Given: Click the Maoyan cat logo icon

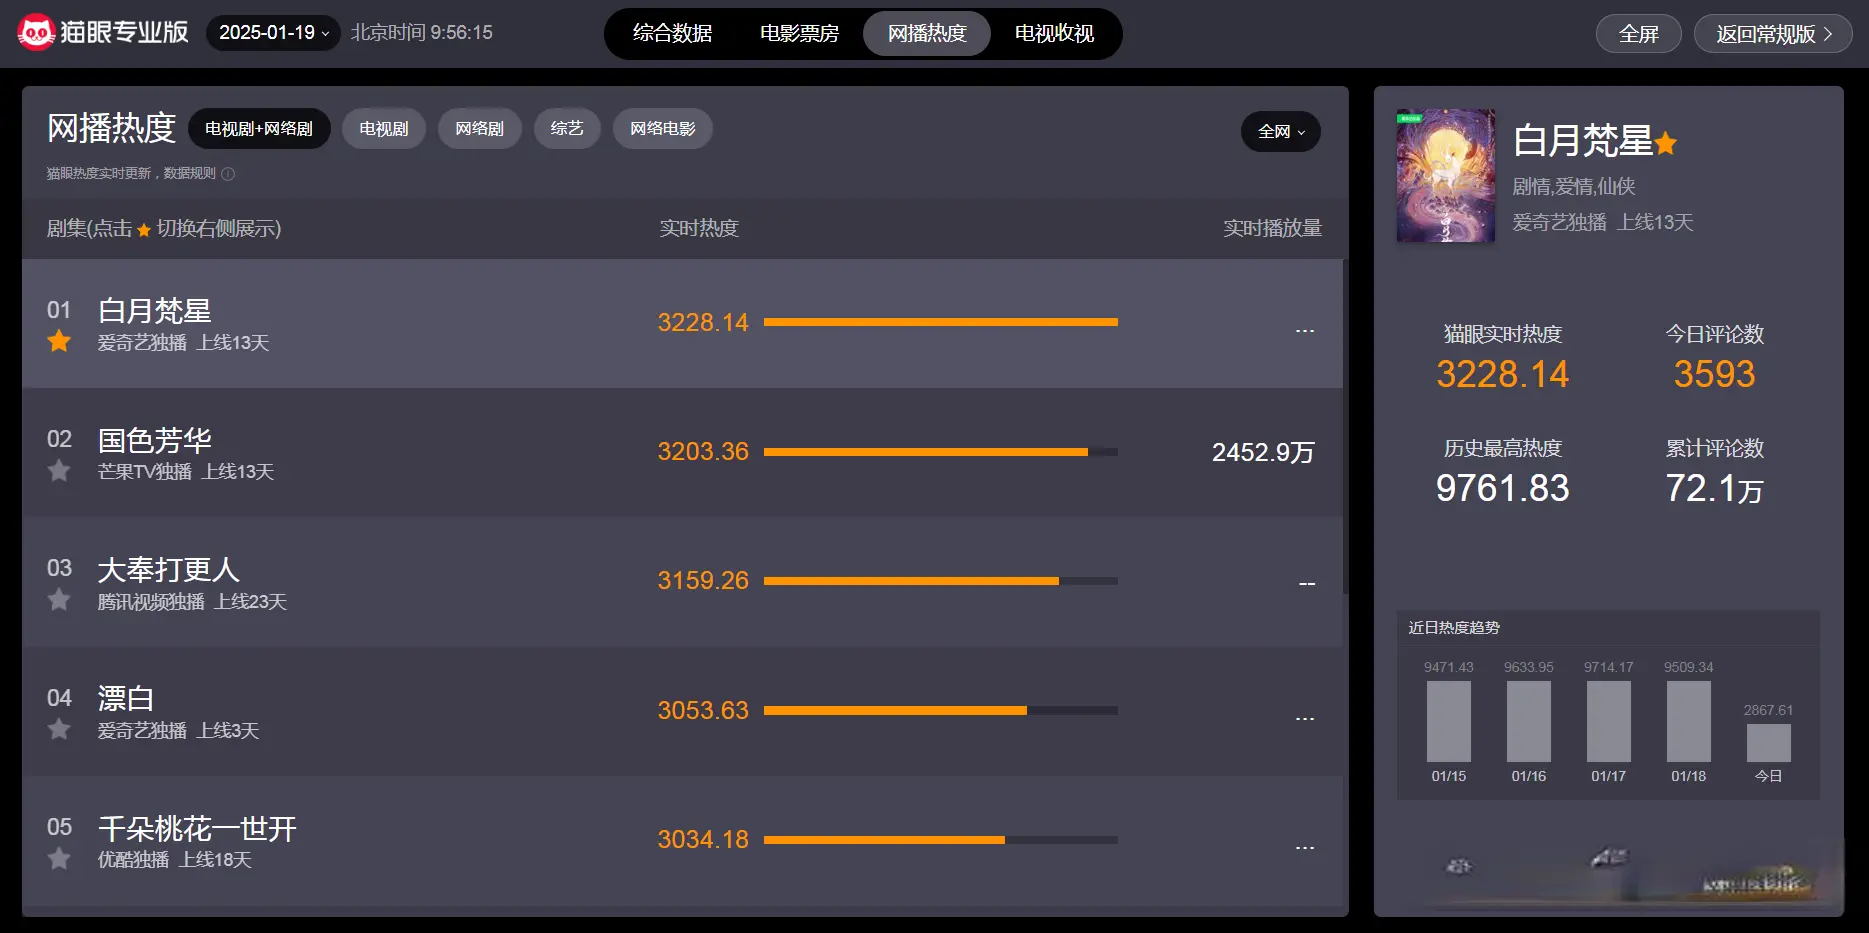Looking at the screenshot, I should point(36,33).
